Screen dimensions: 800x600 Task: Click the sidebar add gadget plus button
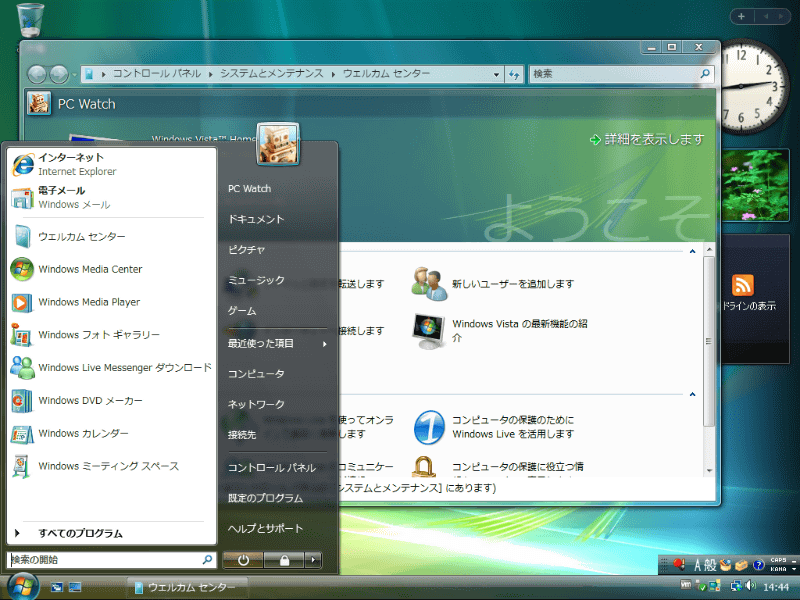(741, 16)
